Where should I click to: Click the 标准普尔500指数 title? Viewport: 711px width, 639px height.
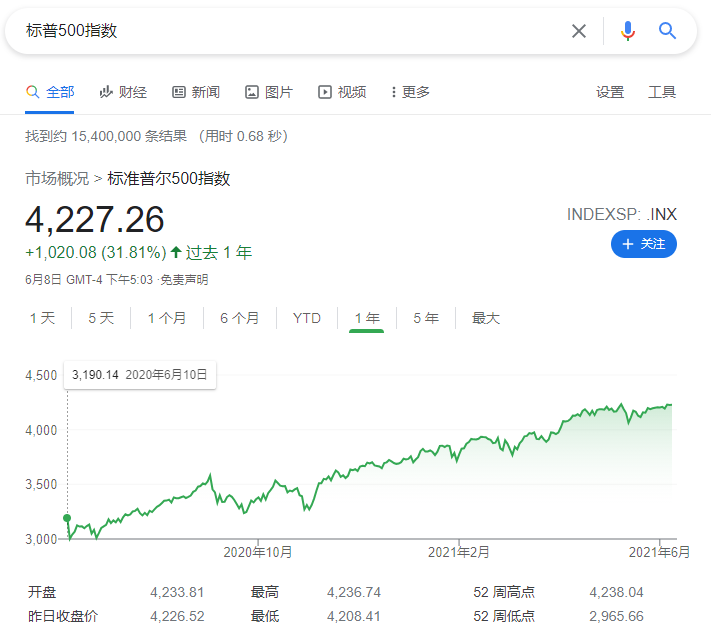point(169,178)
